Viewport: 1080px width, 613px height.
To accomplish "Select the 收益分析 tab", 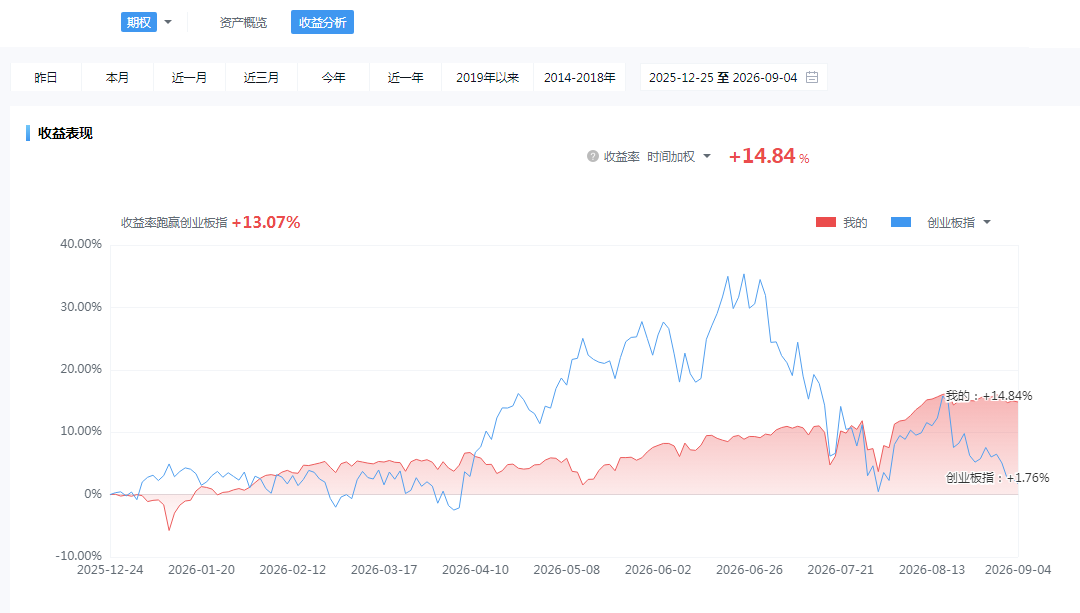I will tap(322, 22).
